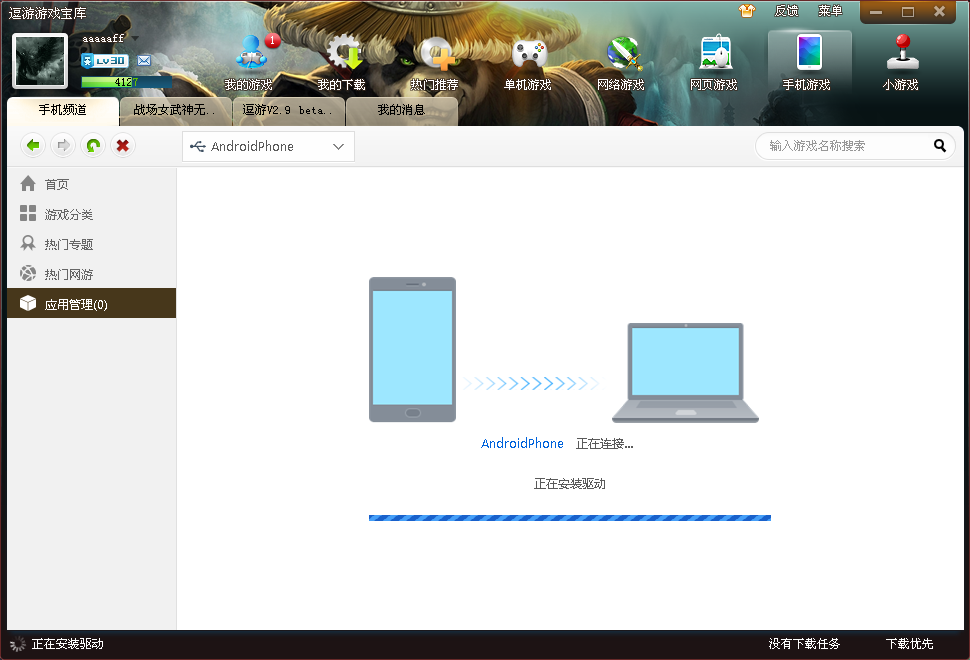Image resolution: width=970 pixels, height=660 pixels.
Task: Click the red notification badge on 我的游戏
Action: click(x=273, y=41)
